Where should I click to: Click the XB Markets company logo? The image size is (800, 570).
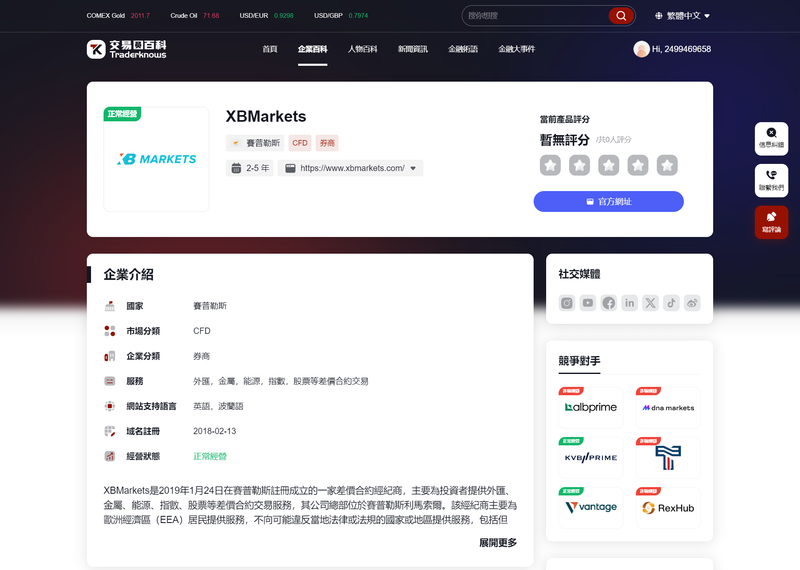coord(156,159)
